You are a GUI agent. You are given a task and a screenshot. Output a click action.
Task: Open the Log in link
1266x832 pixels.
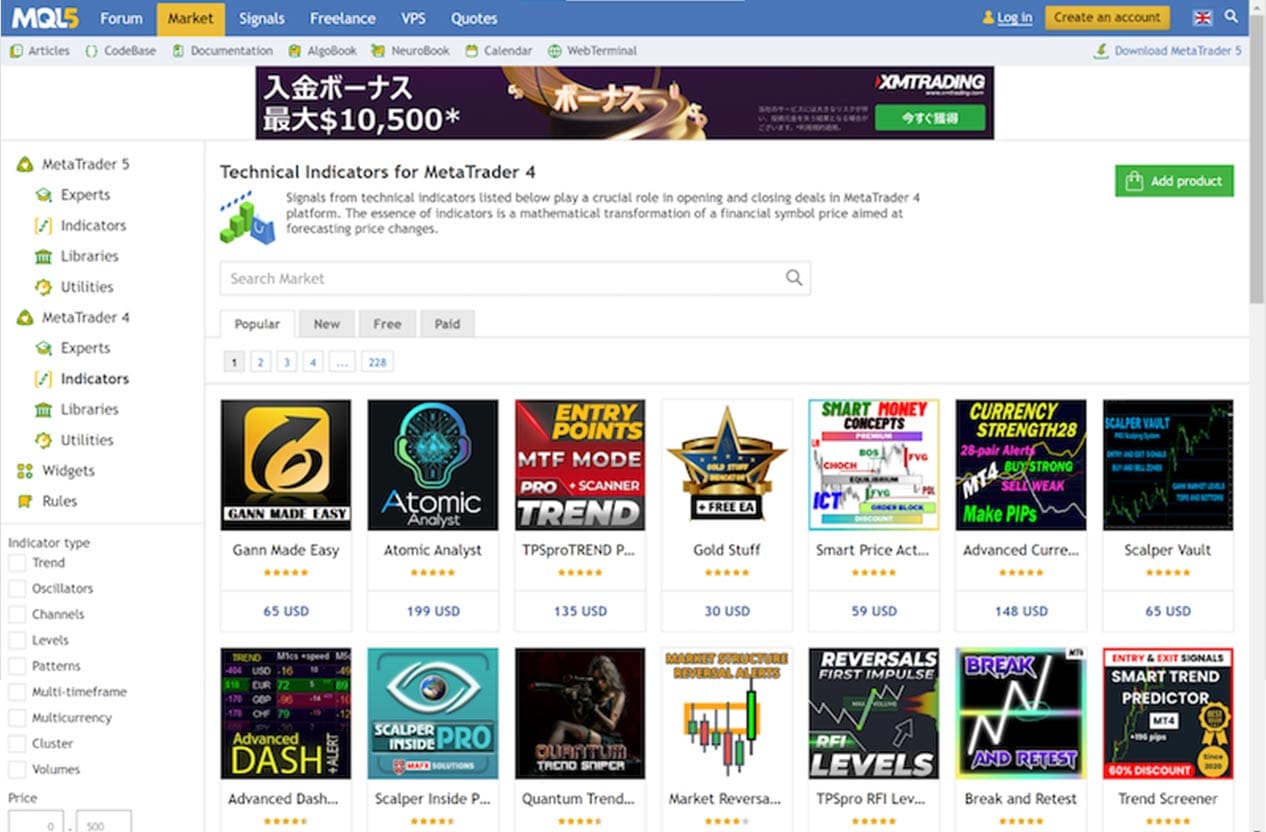(x=1014, y=18)
